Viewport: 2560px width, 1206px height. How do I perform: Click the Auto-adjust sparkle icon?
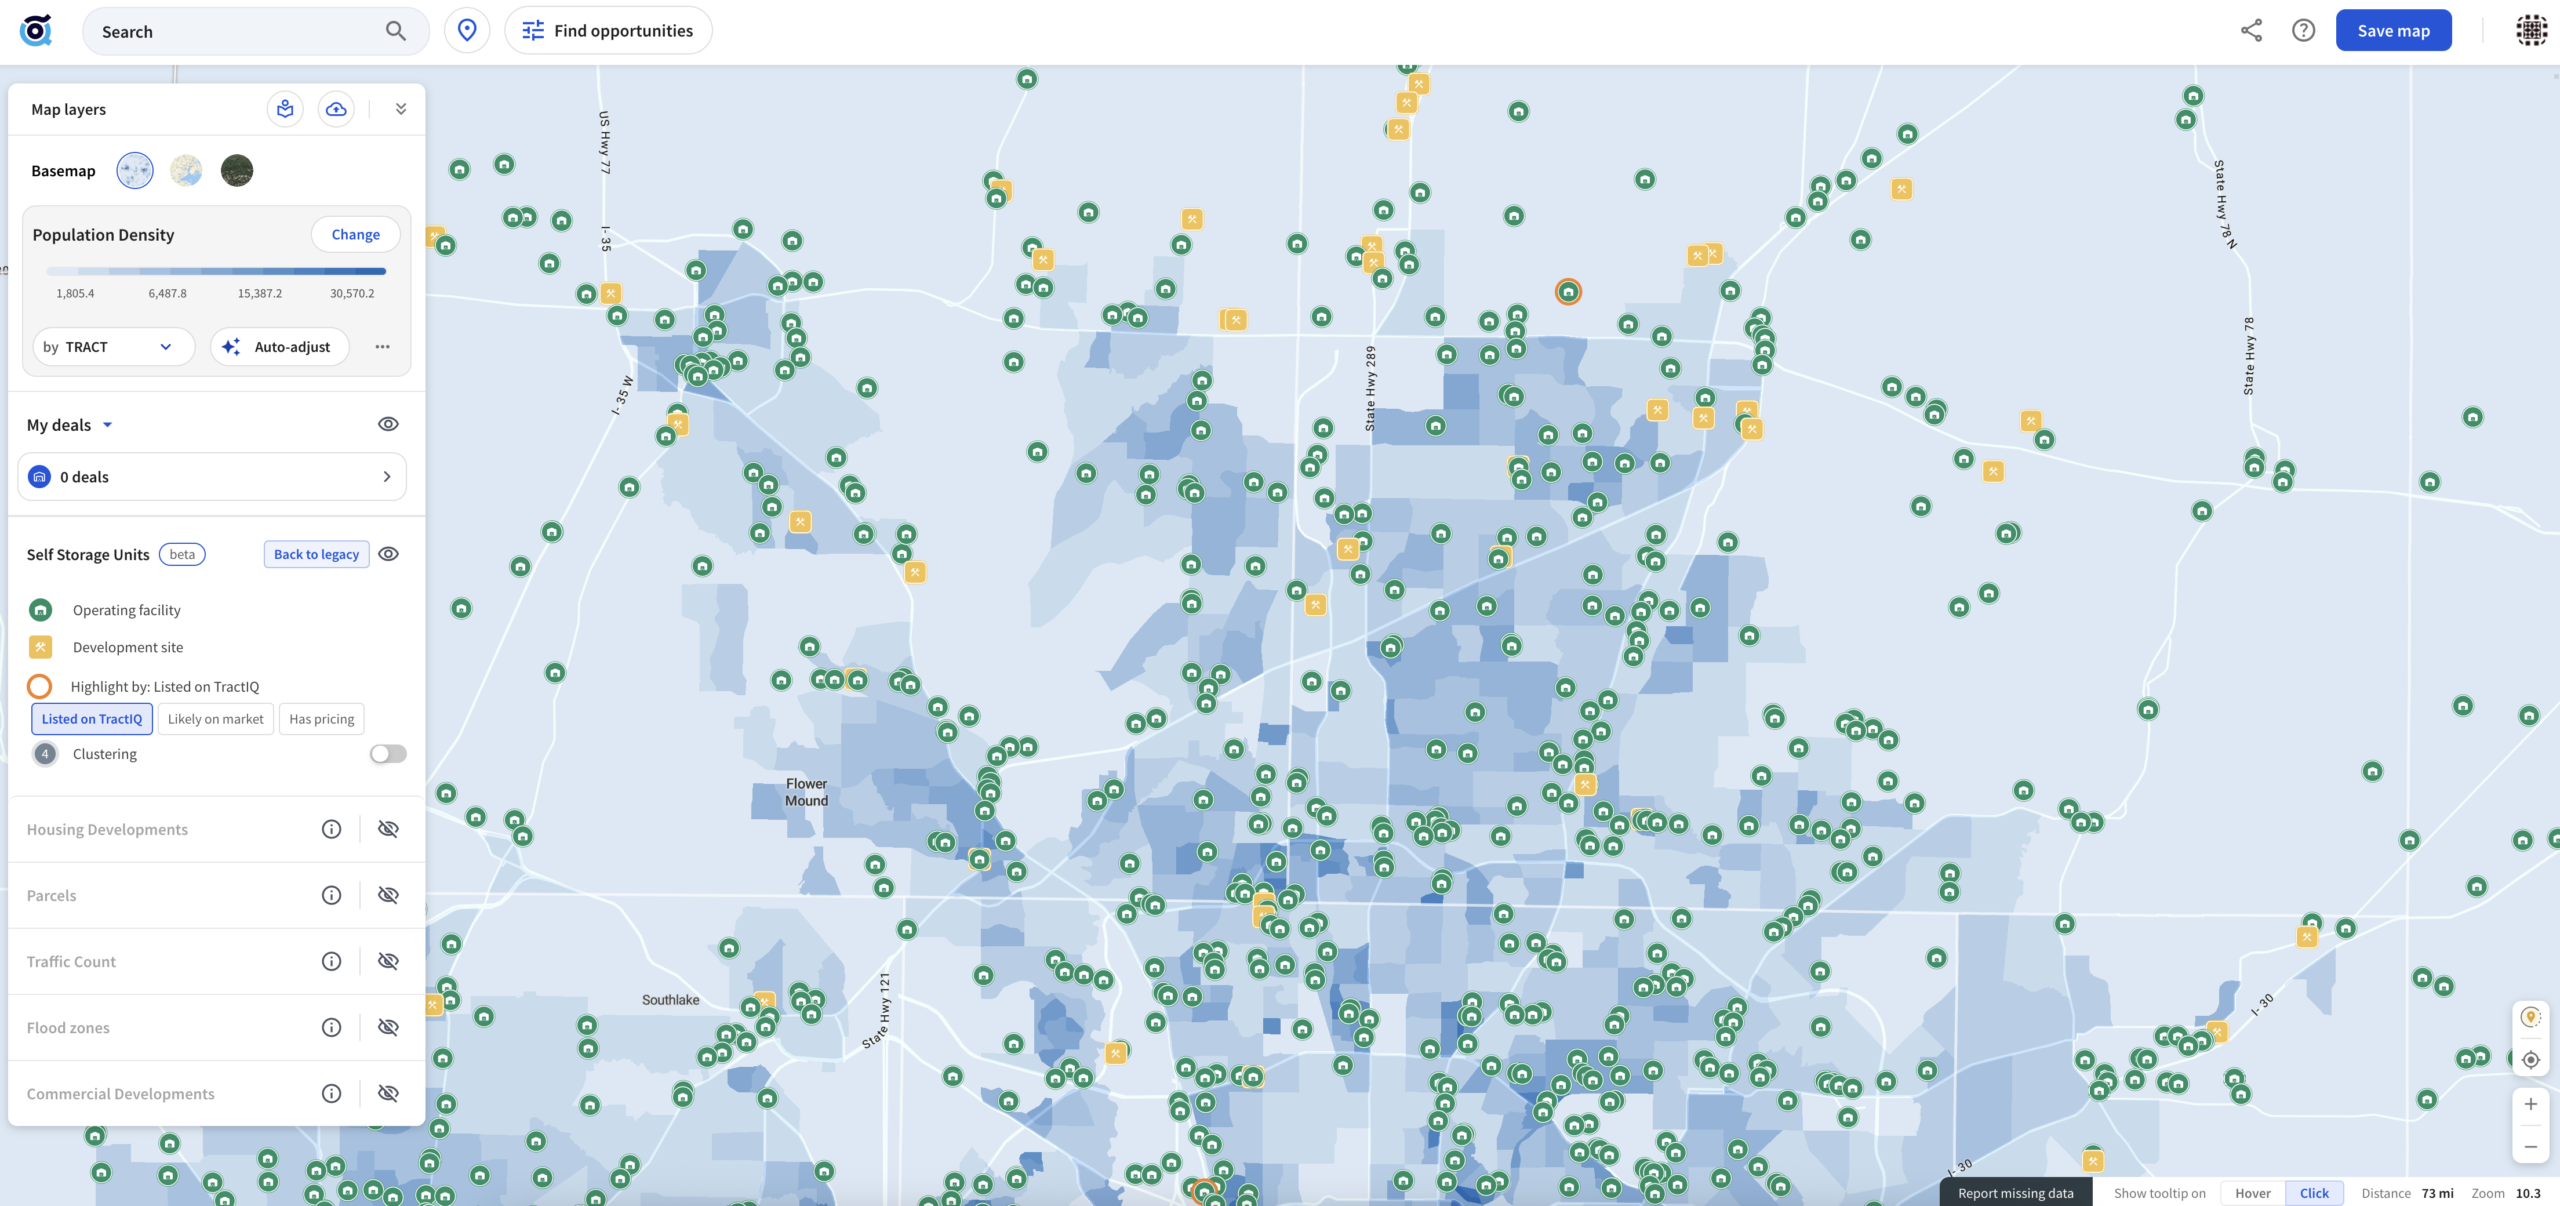coord(231,347)
